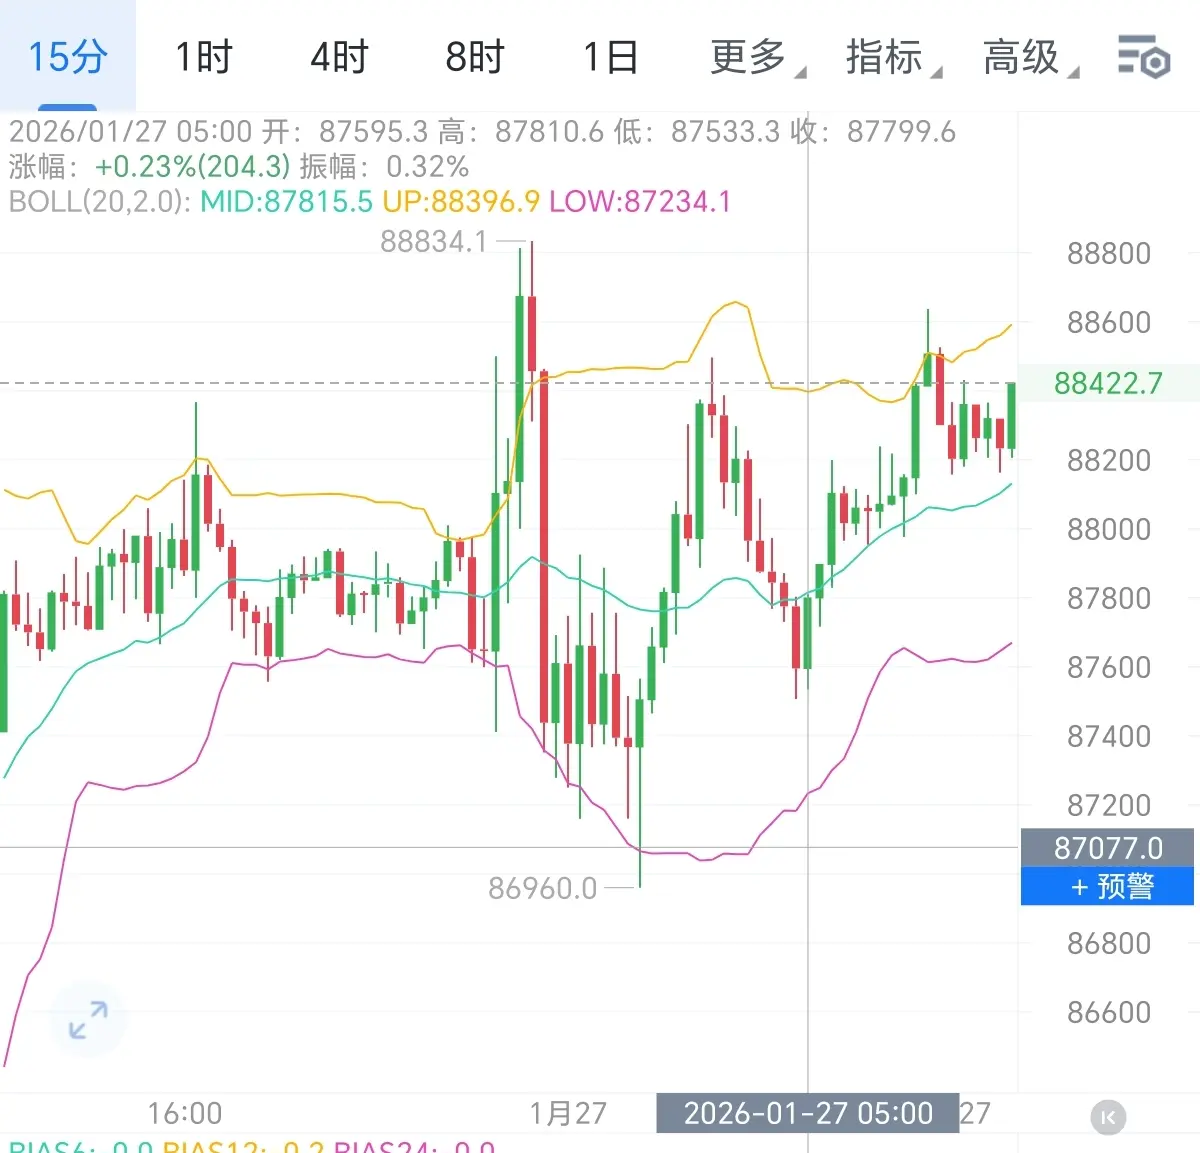This screenshot has width=1200, height=1153.
Task: Click the 2026-01-27 05:00 time label
Action: [x=808, y=1113]
